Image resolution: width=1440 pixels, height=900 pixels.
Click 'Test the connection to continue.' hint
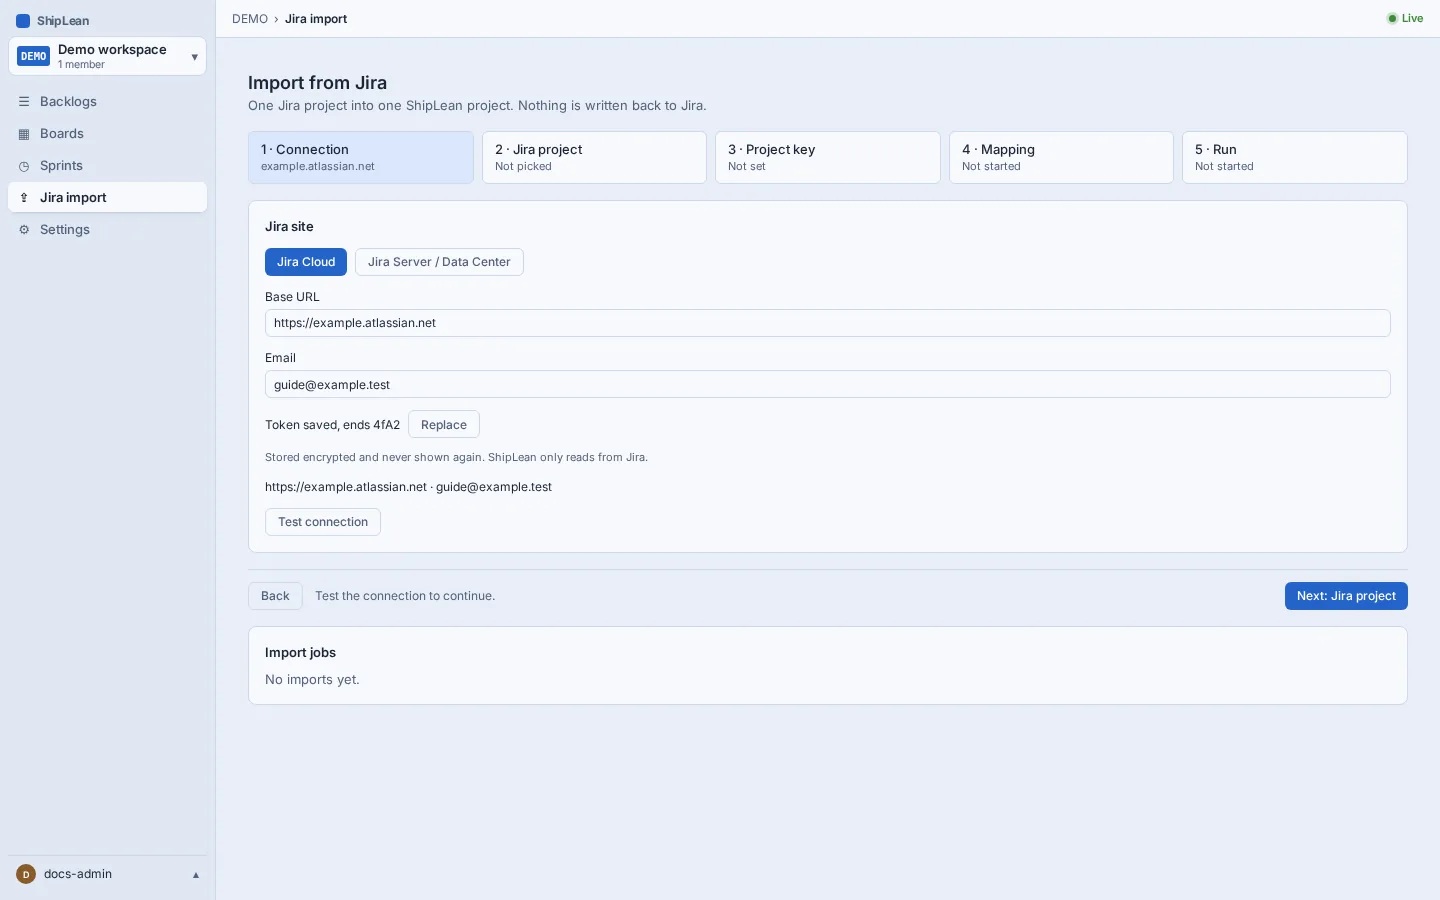(x=405, y=596)
